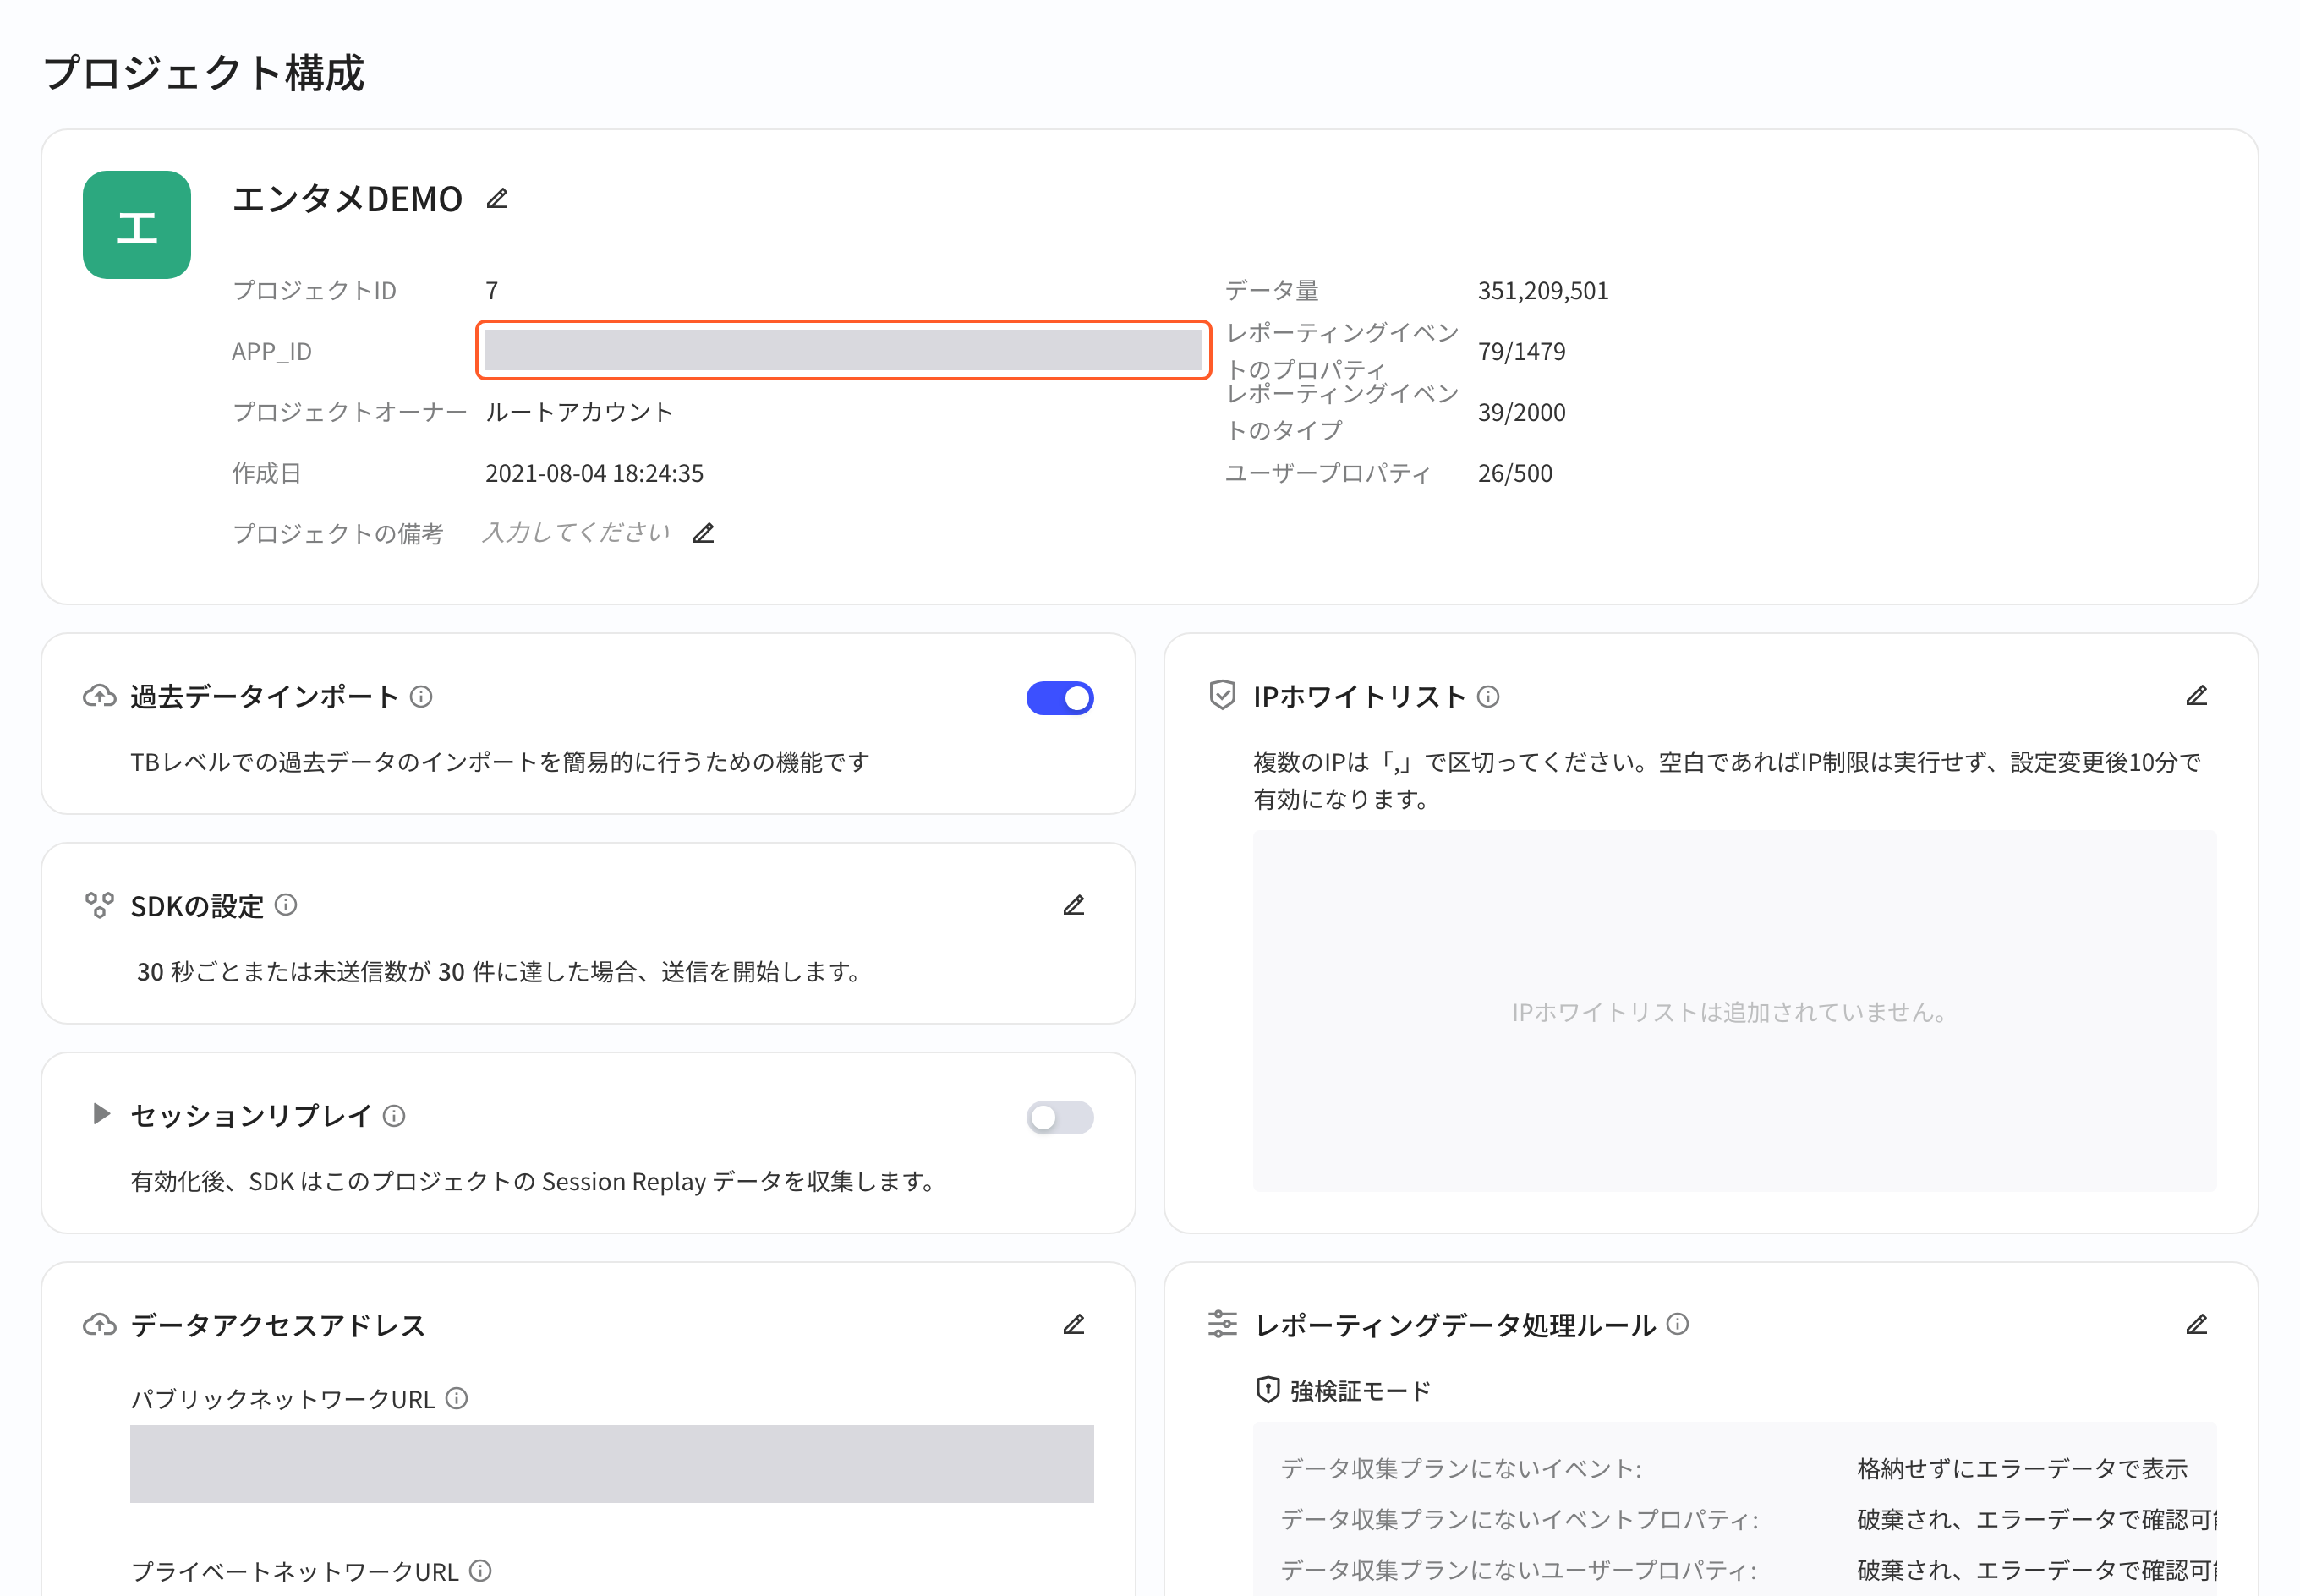
Task: Show info icon for パブリックネットワークURL
Action: pyautogui.click(x=457, y=1398)
